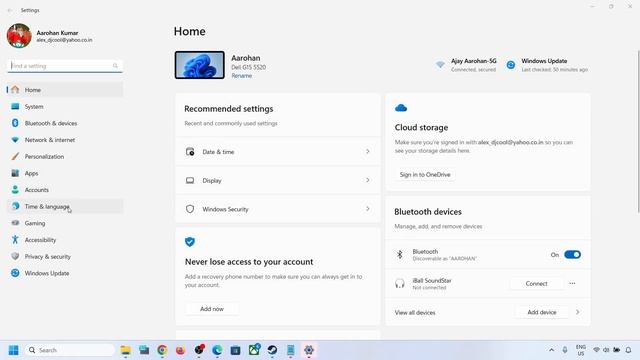
Task: Click the Find a setting search box
Action: [65, 66]
